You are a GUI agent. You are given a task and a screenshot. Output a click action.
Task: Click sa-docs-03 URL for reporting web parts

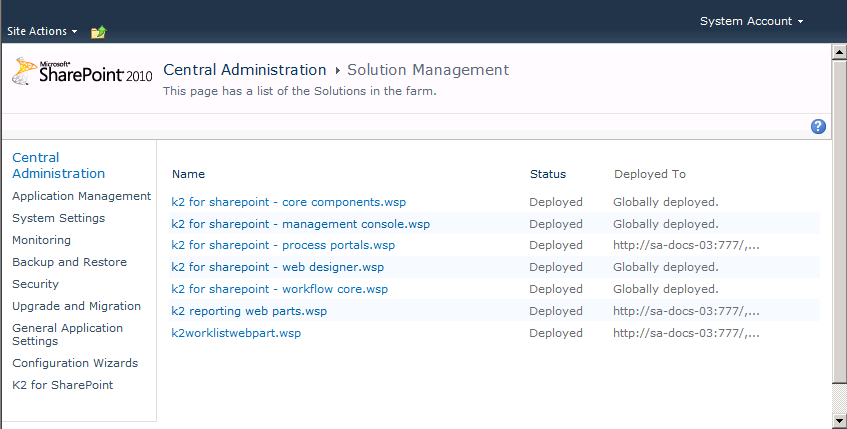pyautogui.click(x=686, y=311)
